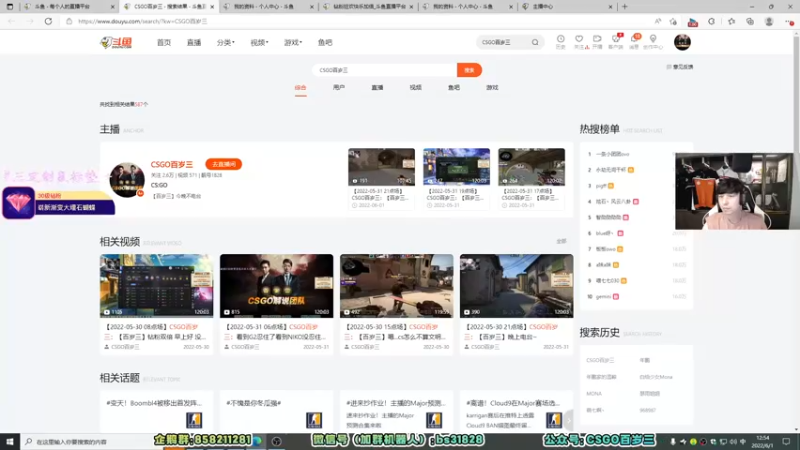Click the CSGO百岁三 anchor name link

point(171,164)
